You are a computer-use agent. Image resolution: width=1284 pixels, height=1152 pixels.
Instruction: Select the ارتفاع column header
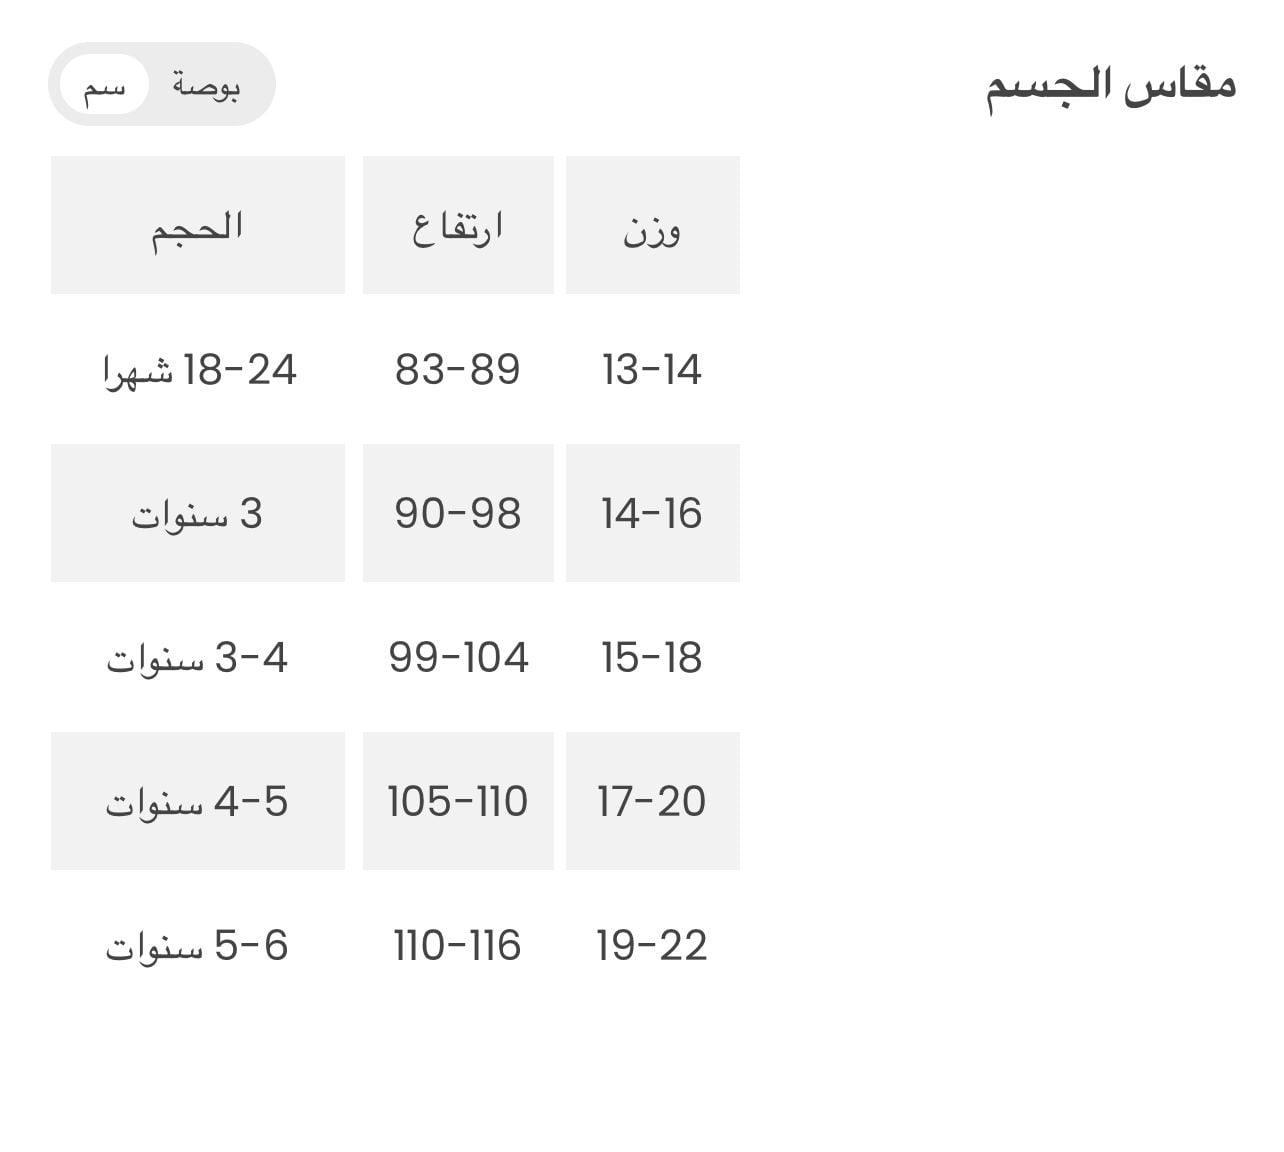coord(458,226)
